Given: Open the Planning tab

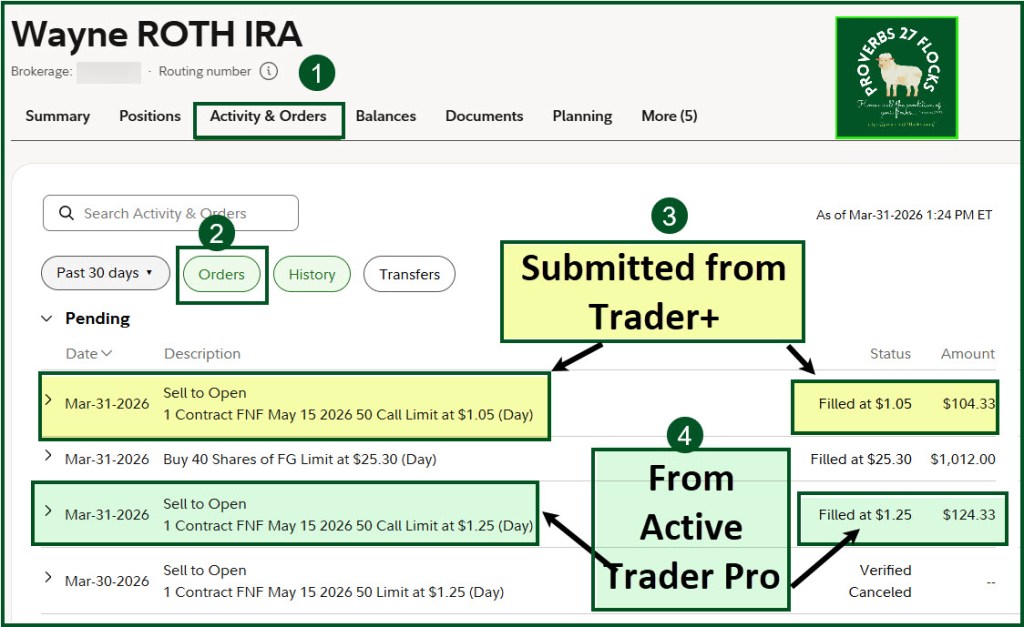Looking at the screenshot, I should point(582,116).
